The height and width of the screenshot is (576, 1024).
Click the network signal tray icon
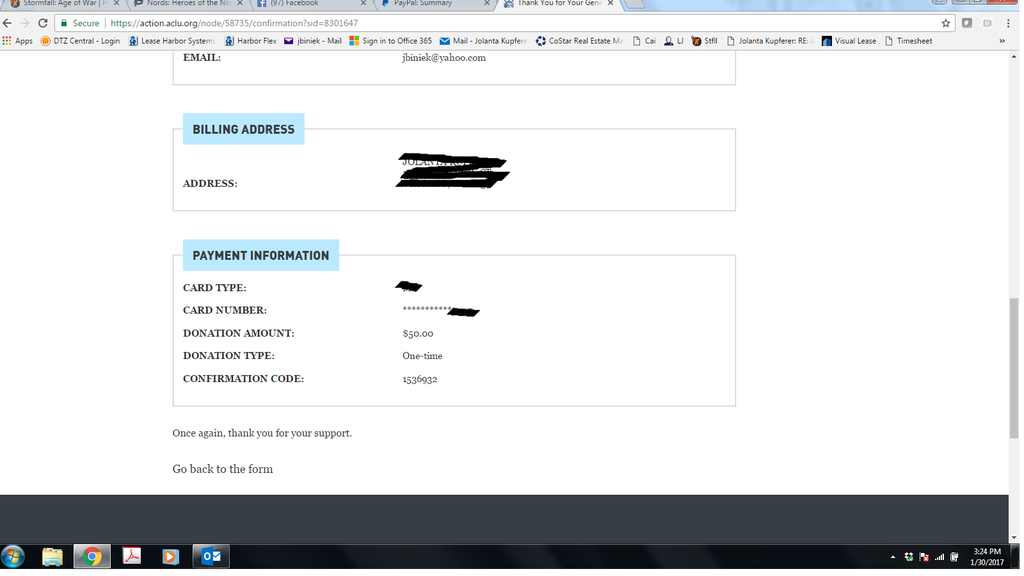click(x=939, y=557)
